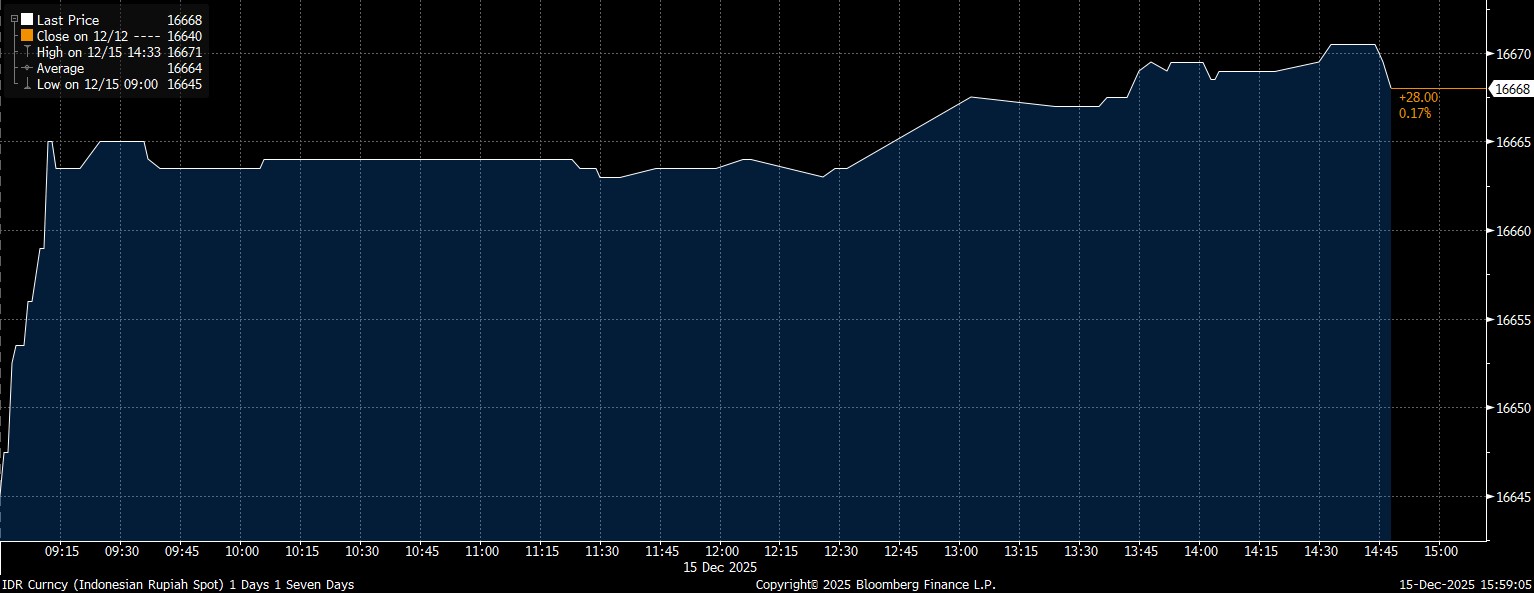The image size is (1534, 593).
Task: Click the 15 Dec 2025 date label
Action: point(721,567)
